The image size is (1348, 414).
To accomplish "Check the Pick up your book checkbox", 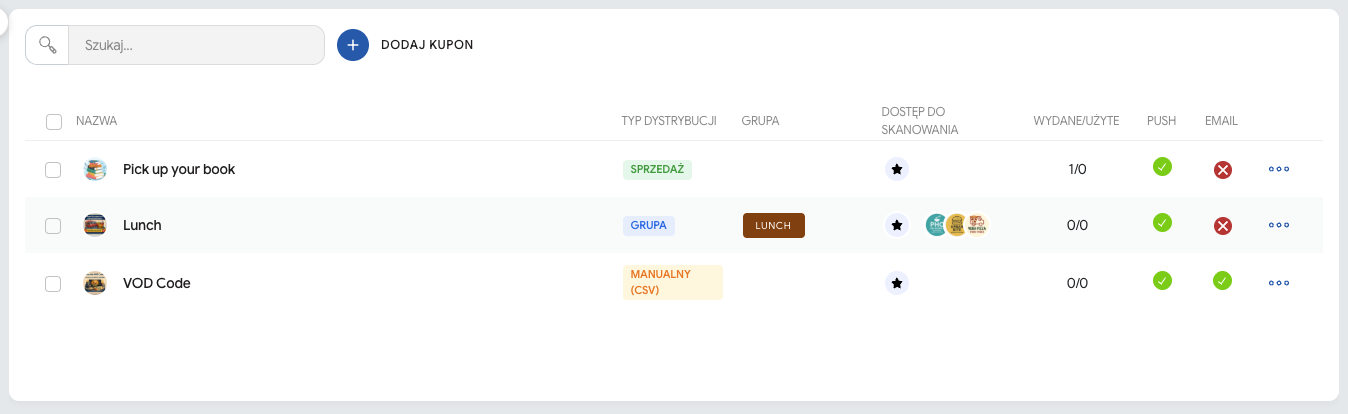I will pos(53,170).
